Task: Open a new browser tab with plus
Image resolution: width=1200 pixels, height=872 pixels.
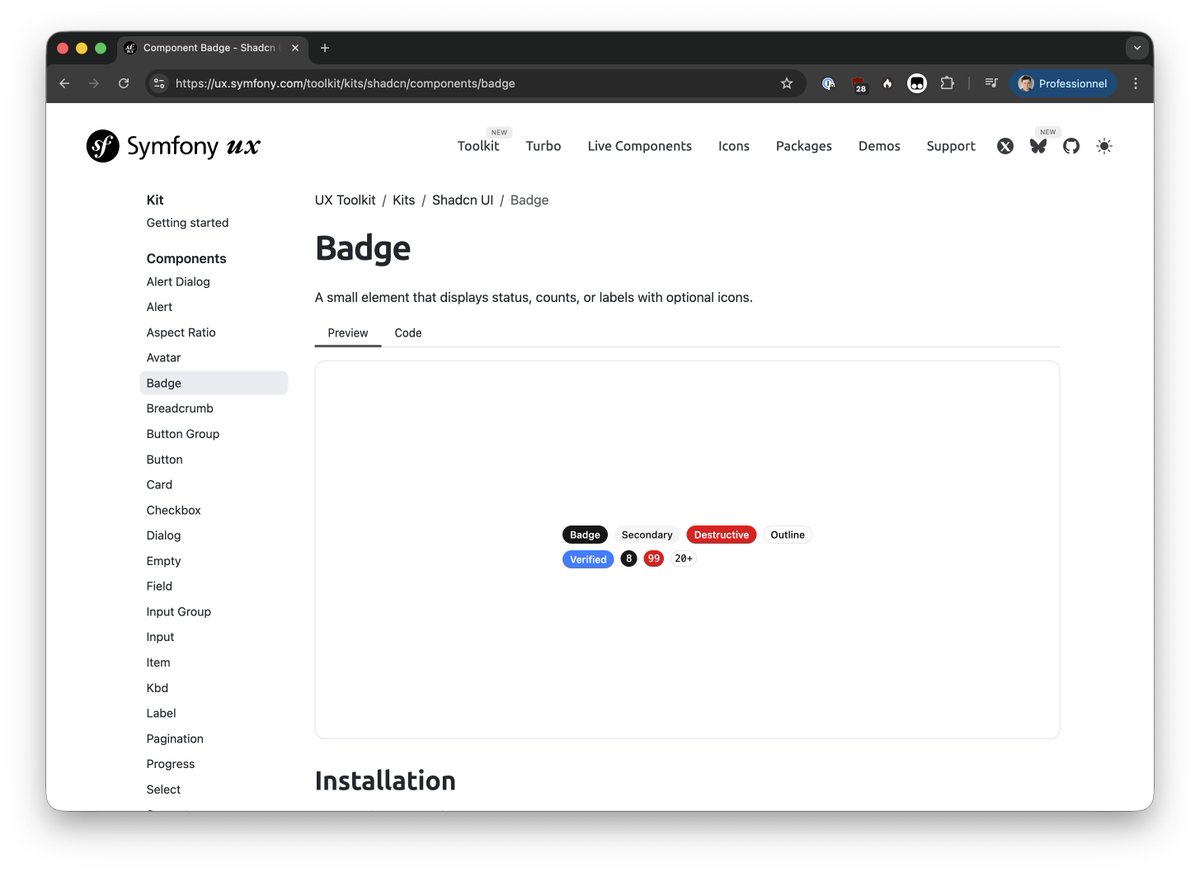Action: click(x=325, y=48)
